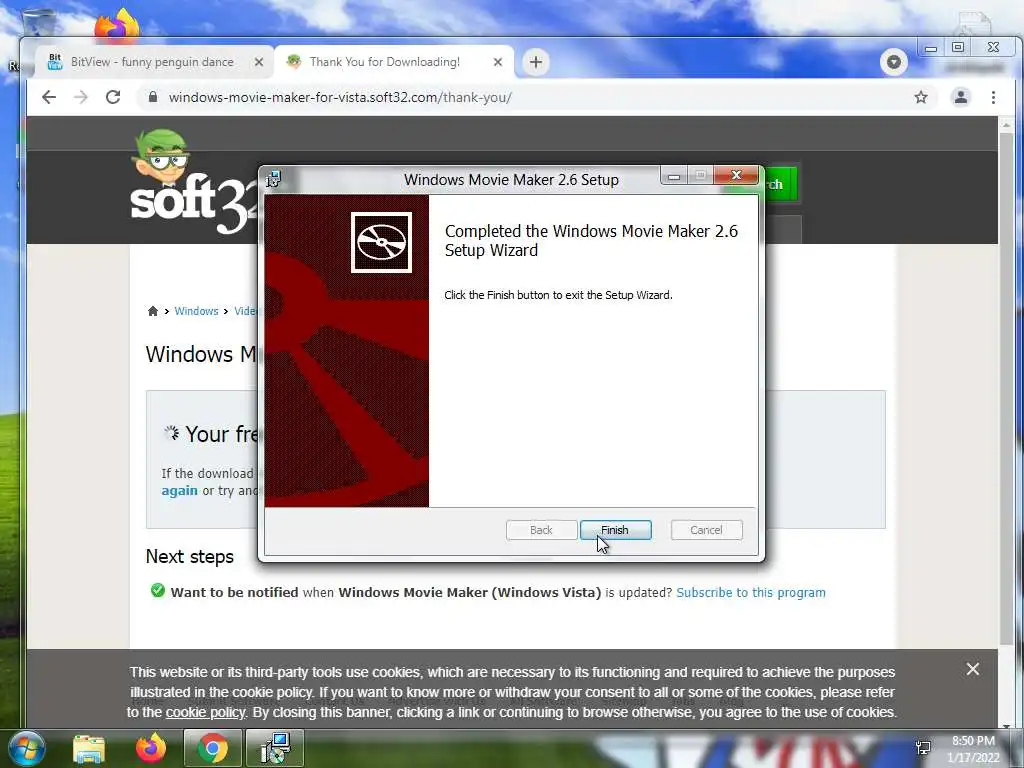Click the disc logo in the setup wizard

(381, 242)
